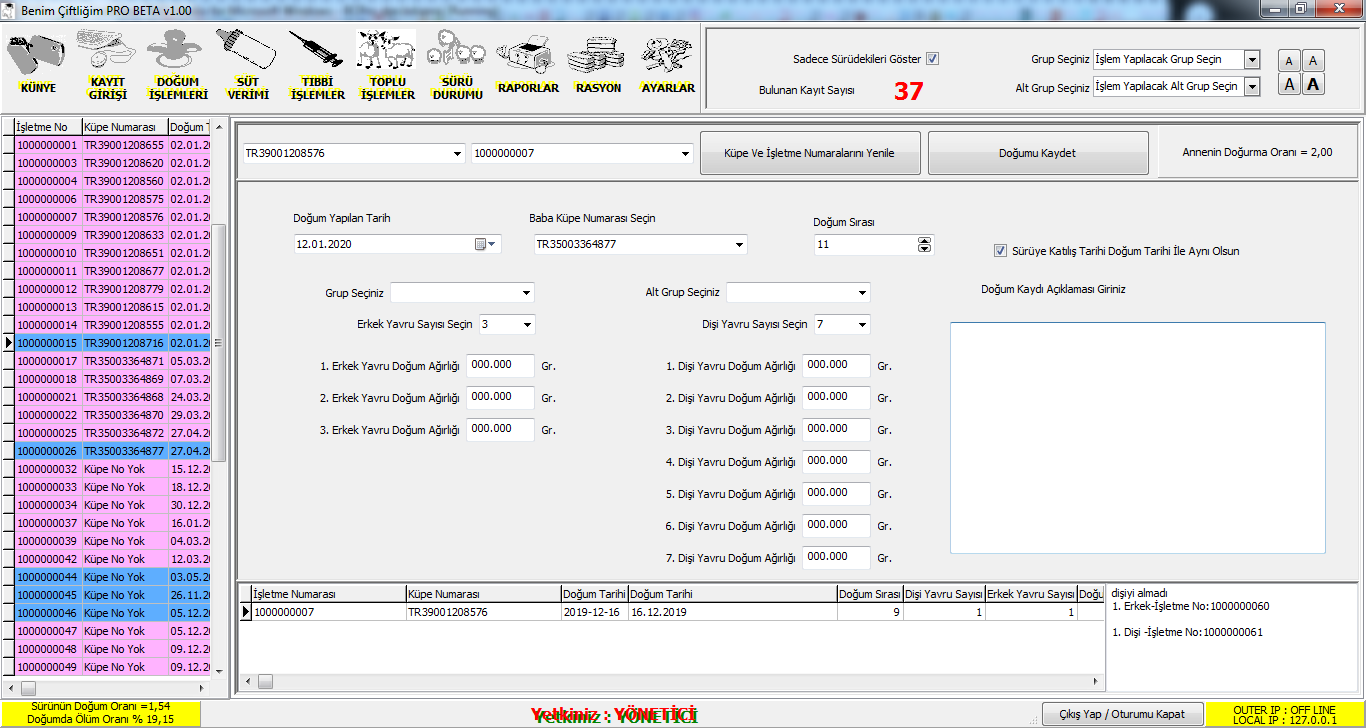This screenshot has height=728, width=1366.
Task: Expand Baba Küpe Numarası dropdown
Action: [739, 245]
